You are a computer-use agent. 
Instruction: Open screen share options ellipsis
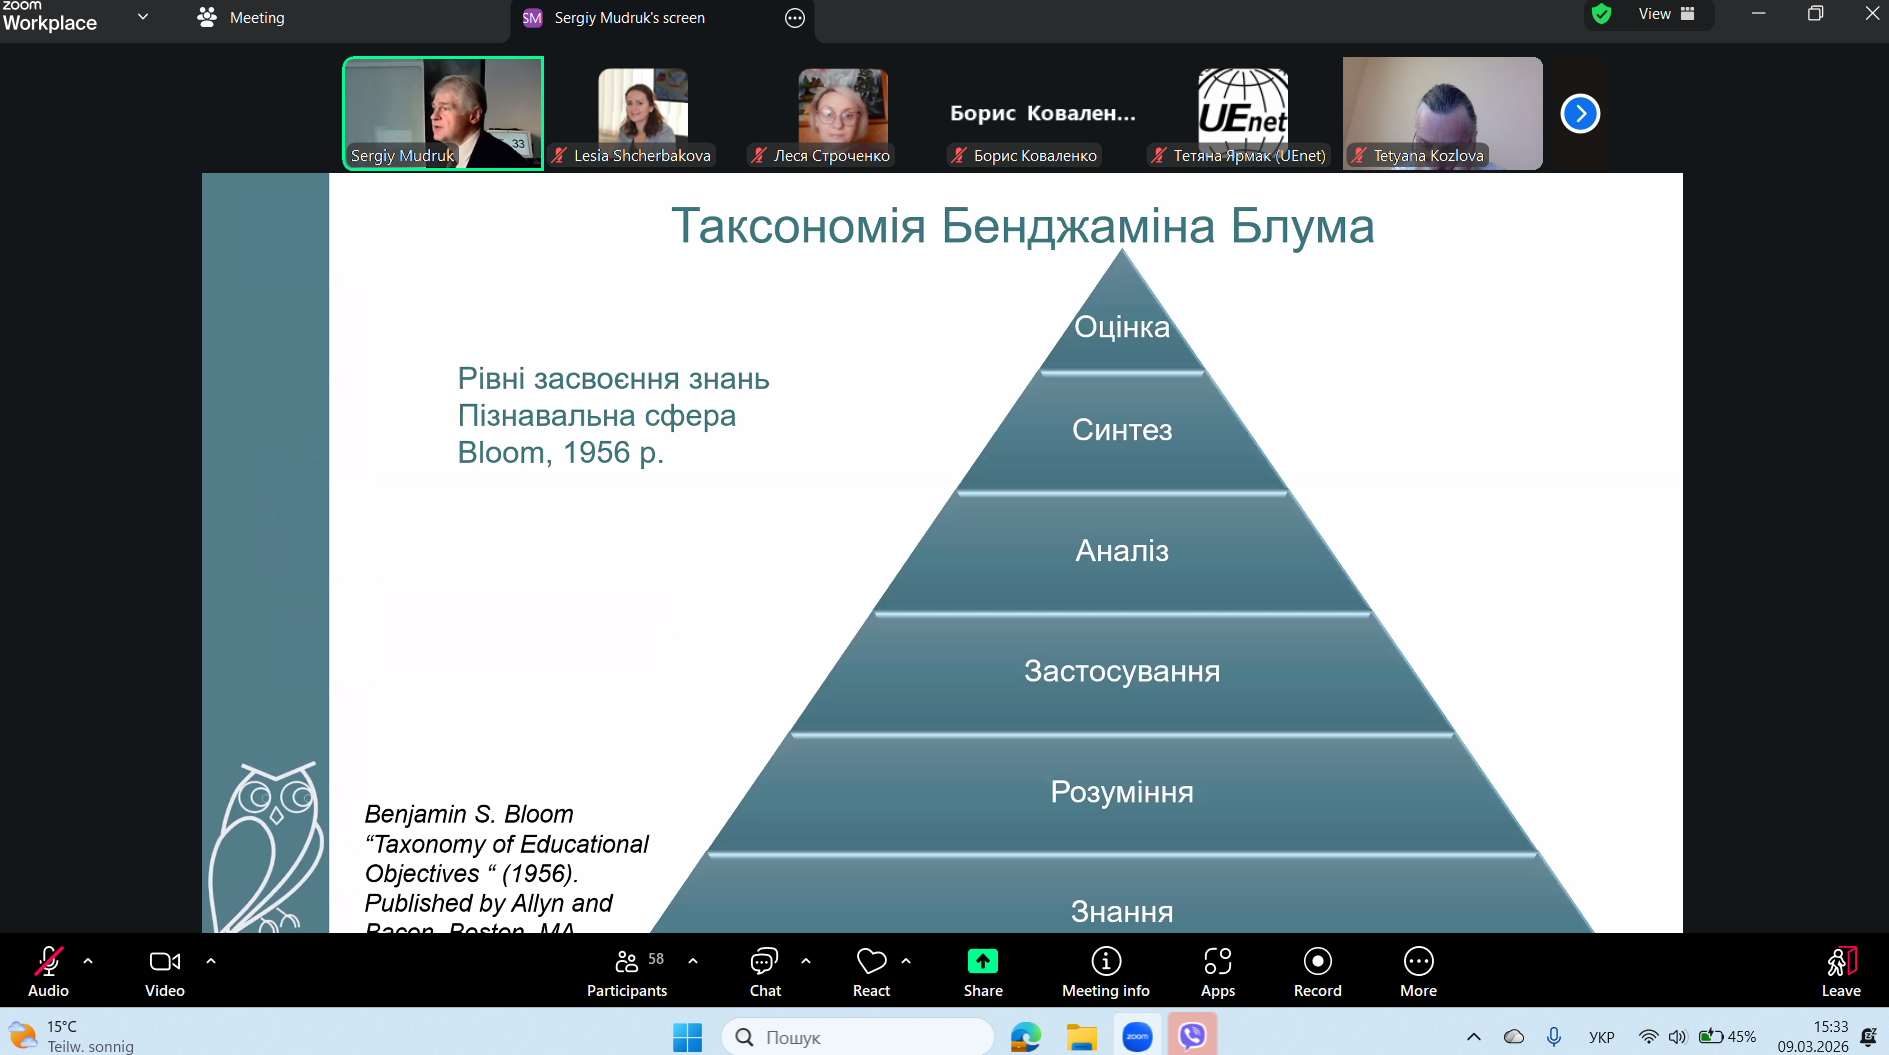pyautogui.click(x=795, y=18)
